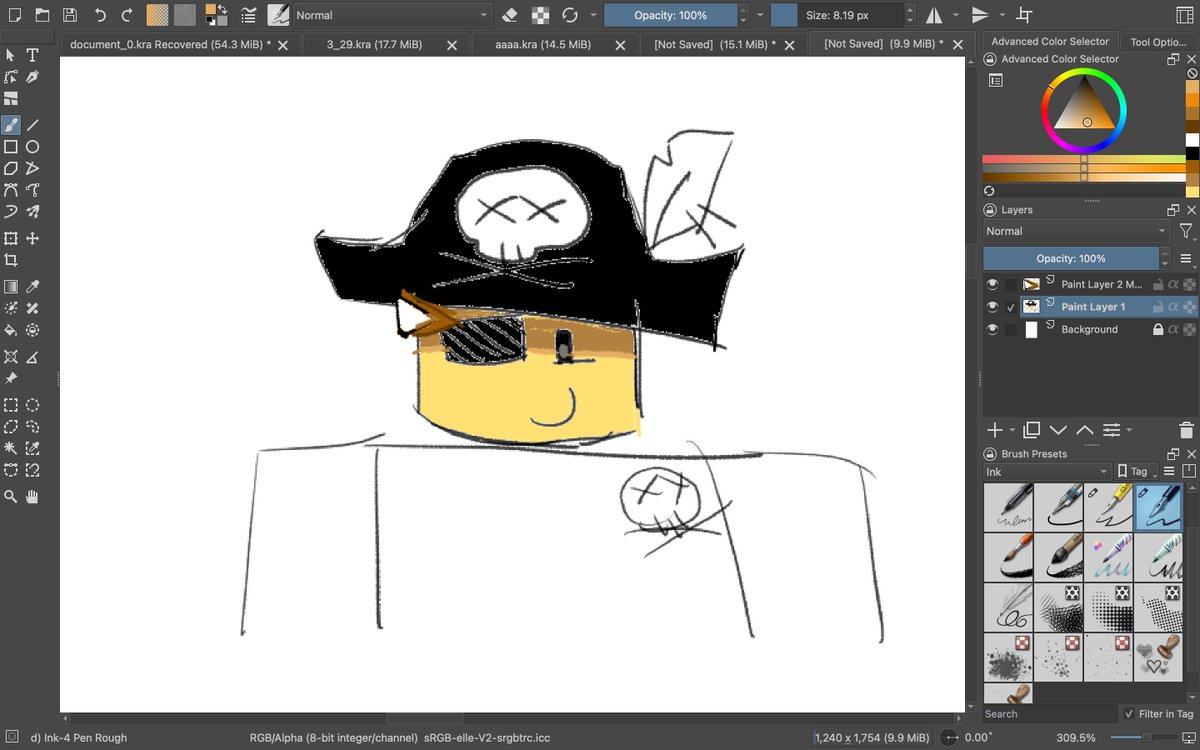Select the shape Select tool arrow
Viewport: 1200px width, 750px height.
tap(10, 55)
